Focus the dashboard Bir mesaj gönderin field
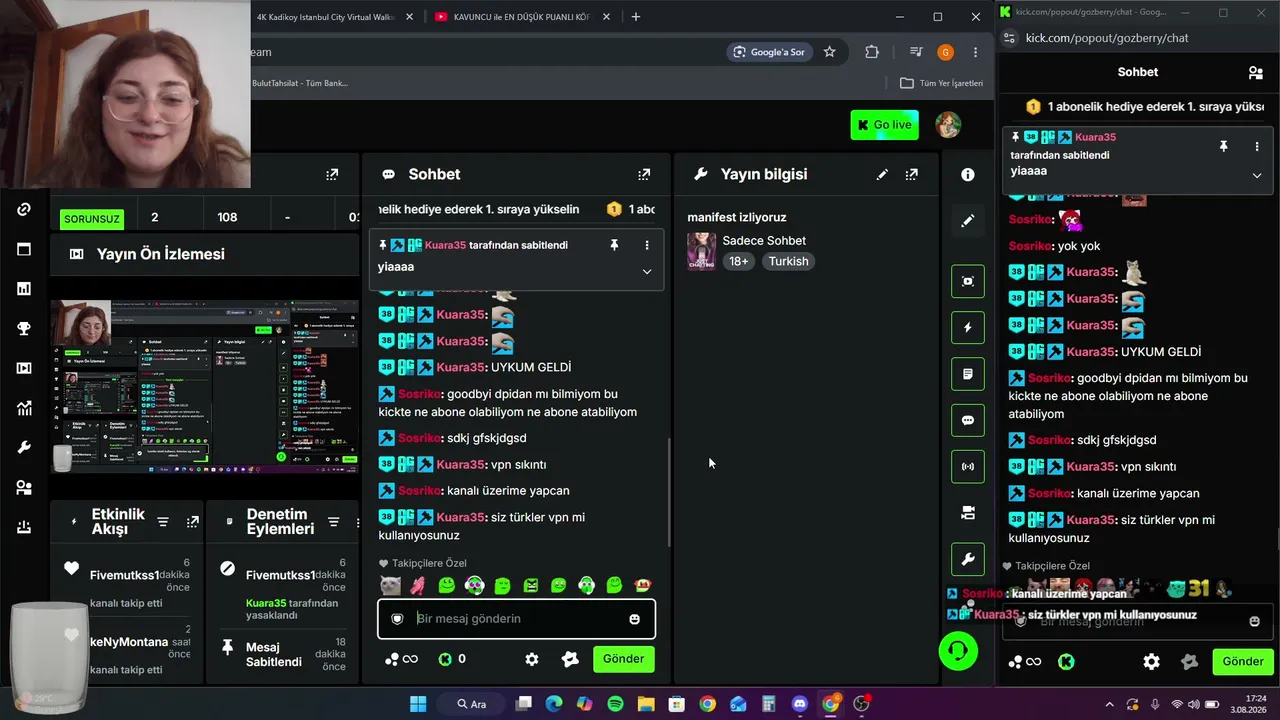Viewport: 1280px width, 720px height. pyautogui.click(x=516, y=619)
